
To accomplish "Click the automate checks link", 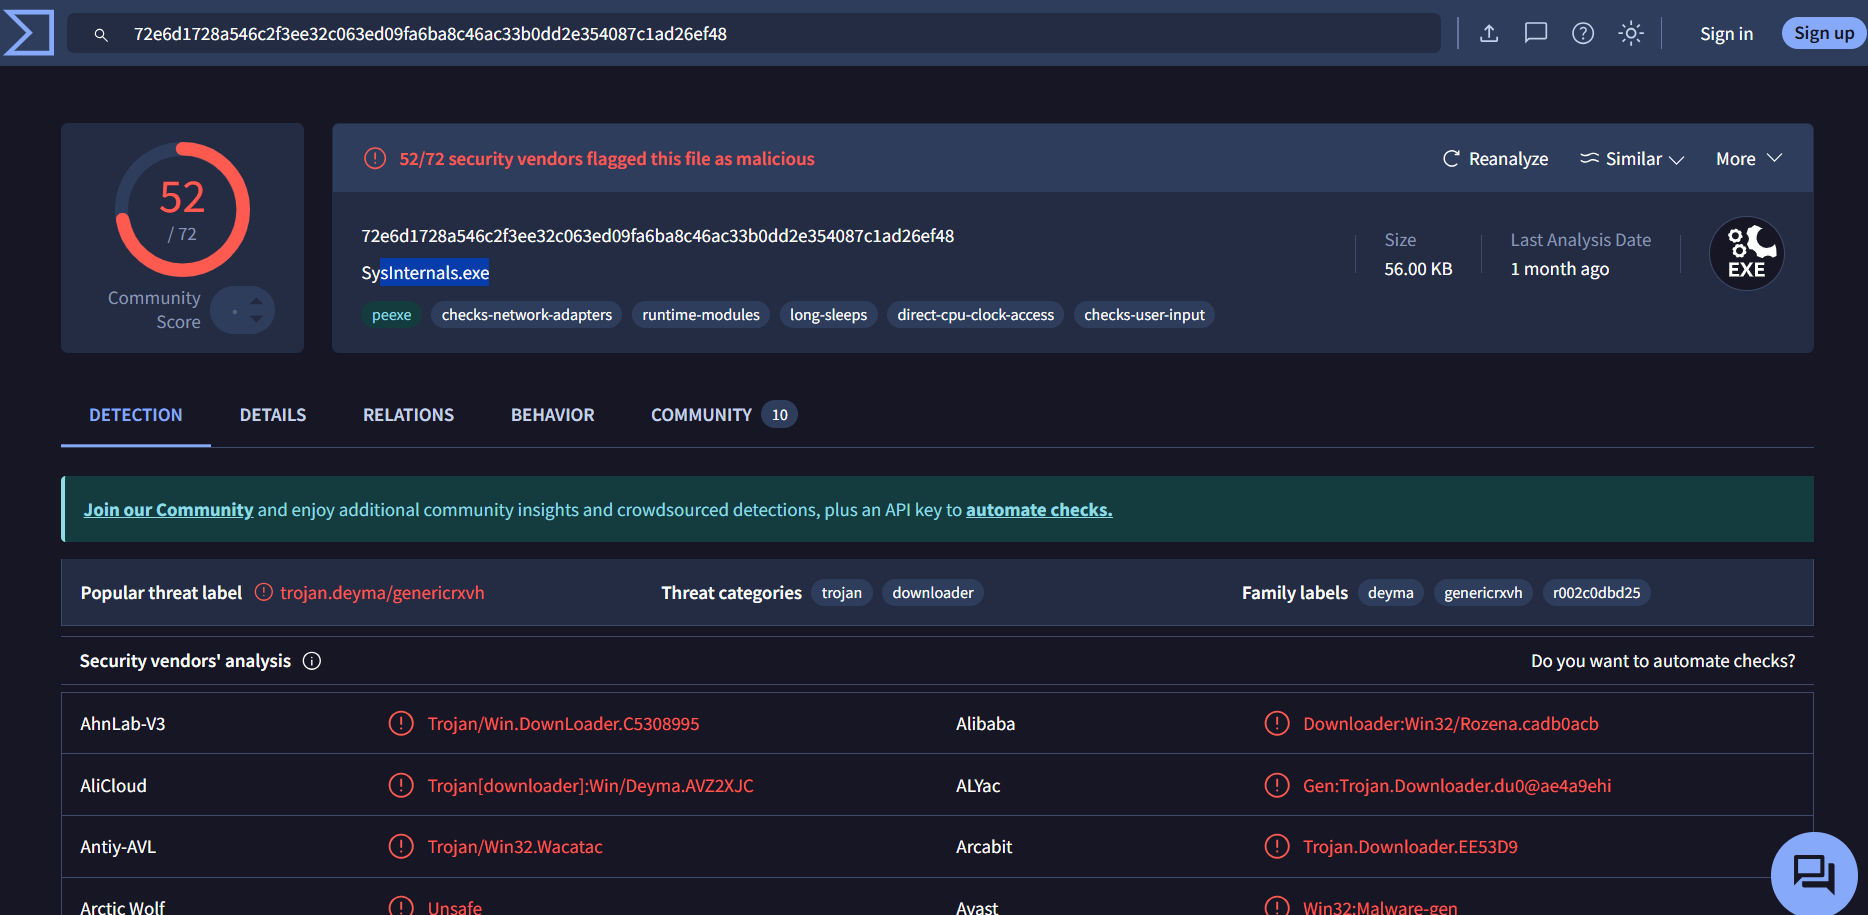I will [1039, 510].
